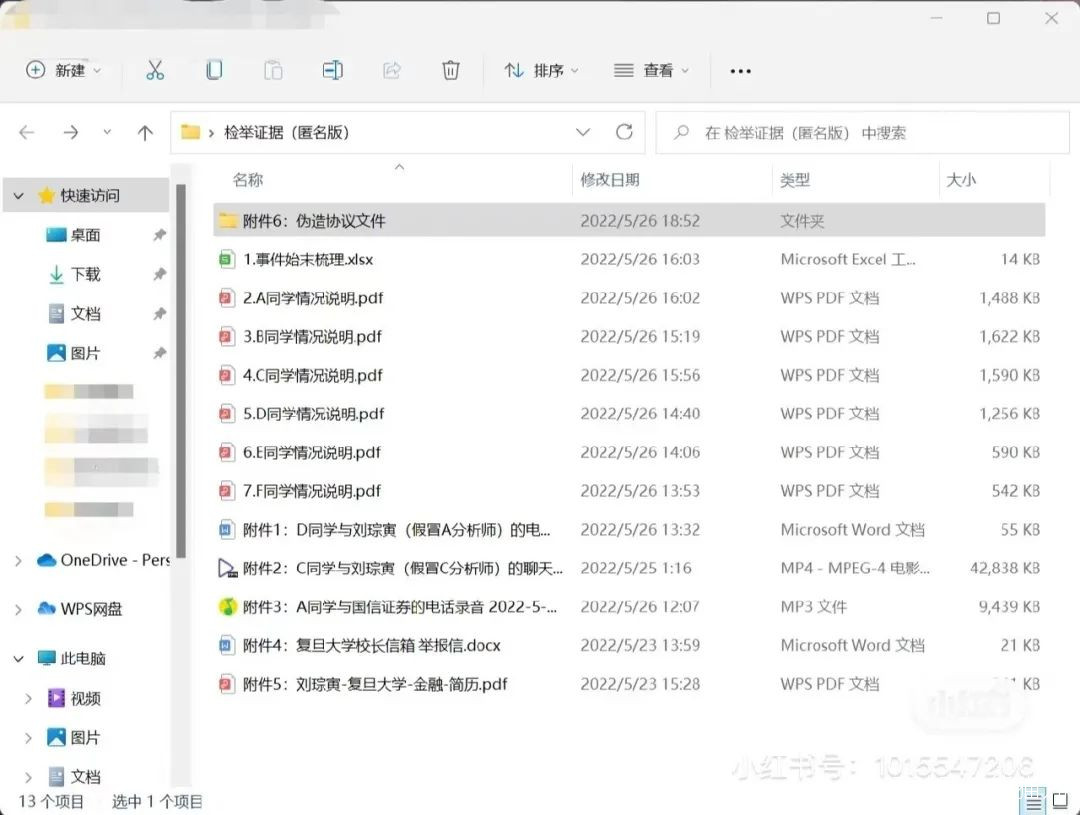Click the Cut scissors icon

[x=155, y=70]
